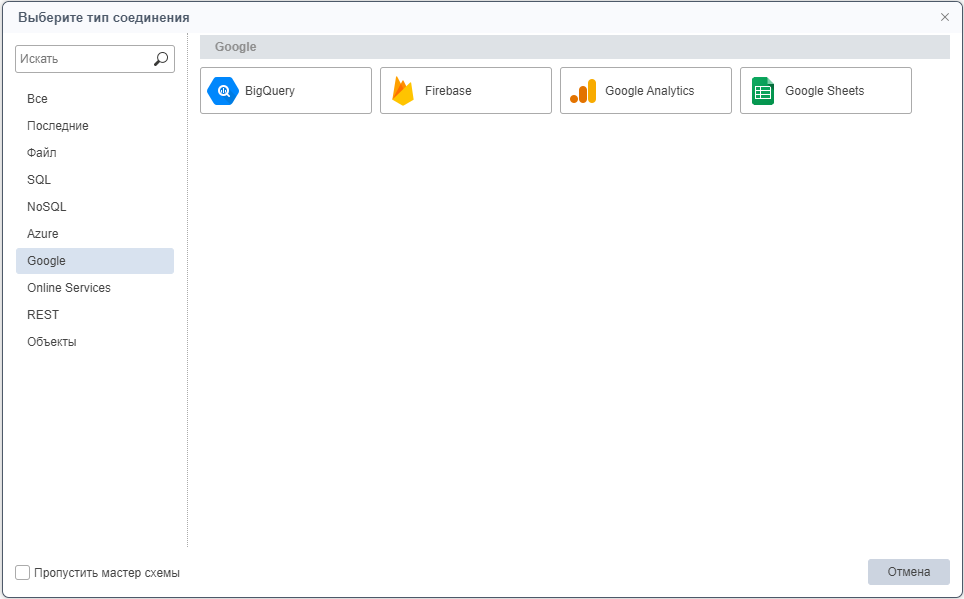Open the Объекты category
964x599 pixels.
tap(52, 342)
